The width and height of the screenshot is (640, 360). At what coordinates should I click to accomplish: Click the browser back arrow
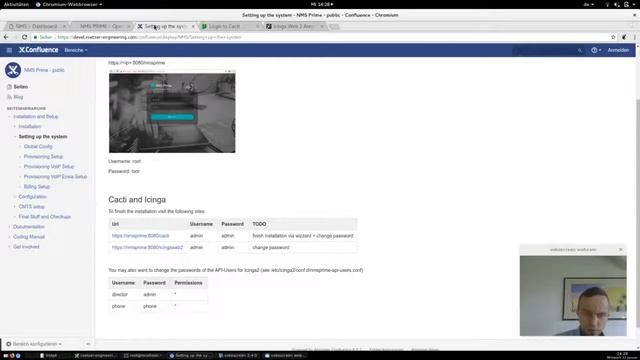point(6,37)
